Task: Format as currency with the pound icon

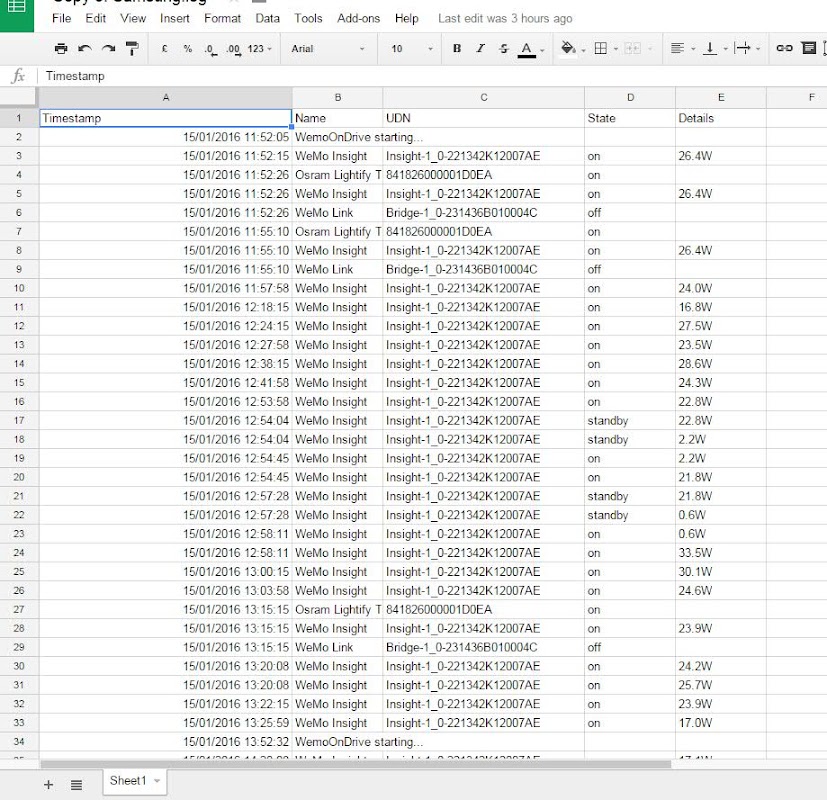Action: coord(165,49)
